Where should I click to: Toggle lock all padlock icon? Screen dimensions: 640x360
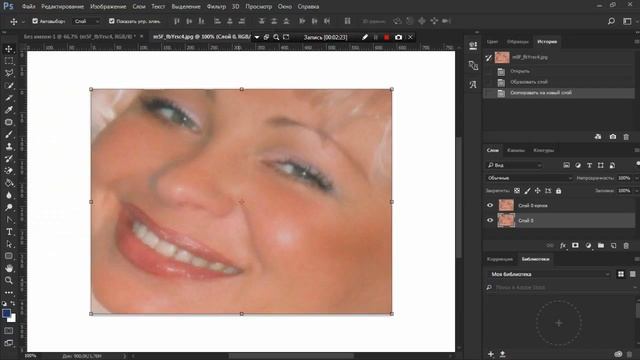tap(558, 191)
